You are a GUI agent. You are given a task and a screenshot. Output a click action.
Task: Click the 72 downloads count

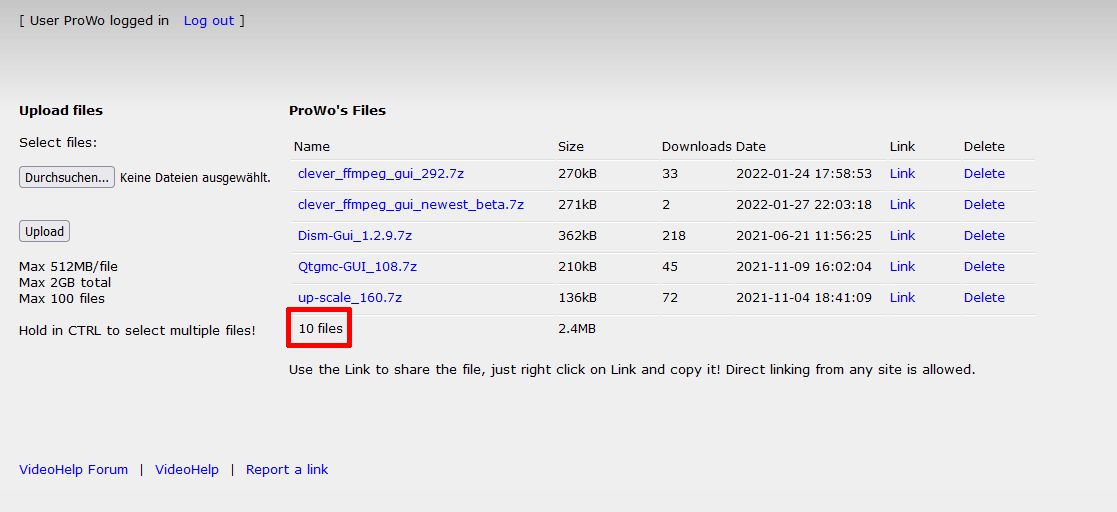670,298
